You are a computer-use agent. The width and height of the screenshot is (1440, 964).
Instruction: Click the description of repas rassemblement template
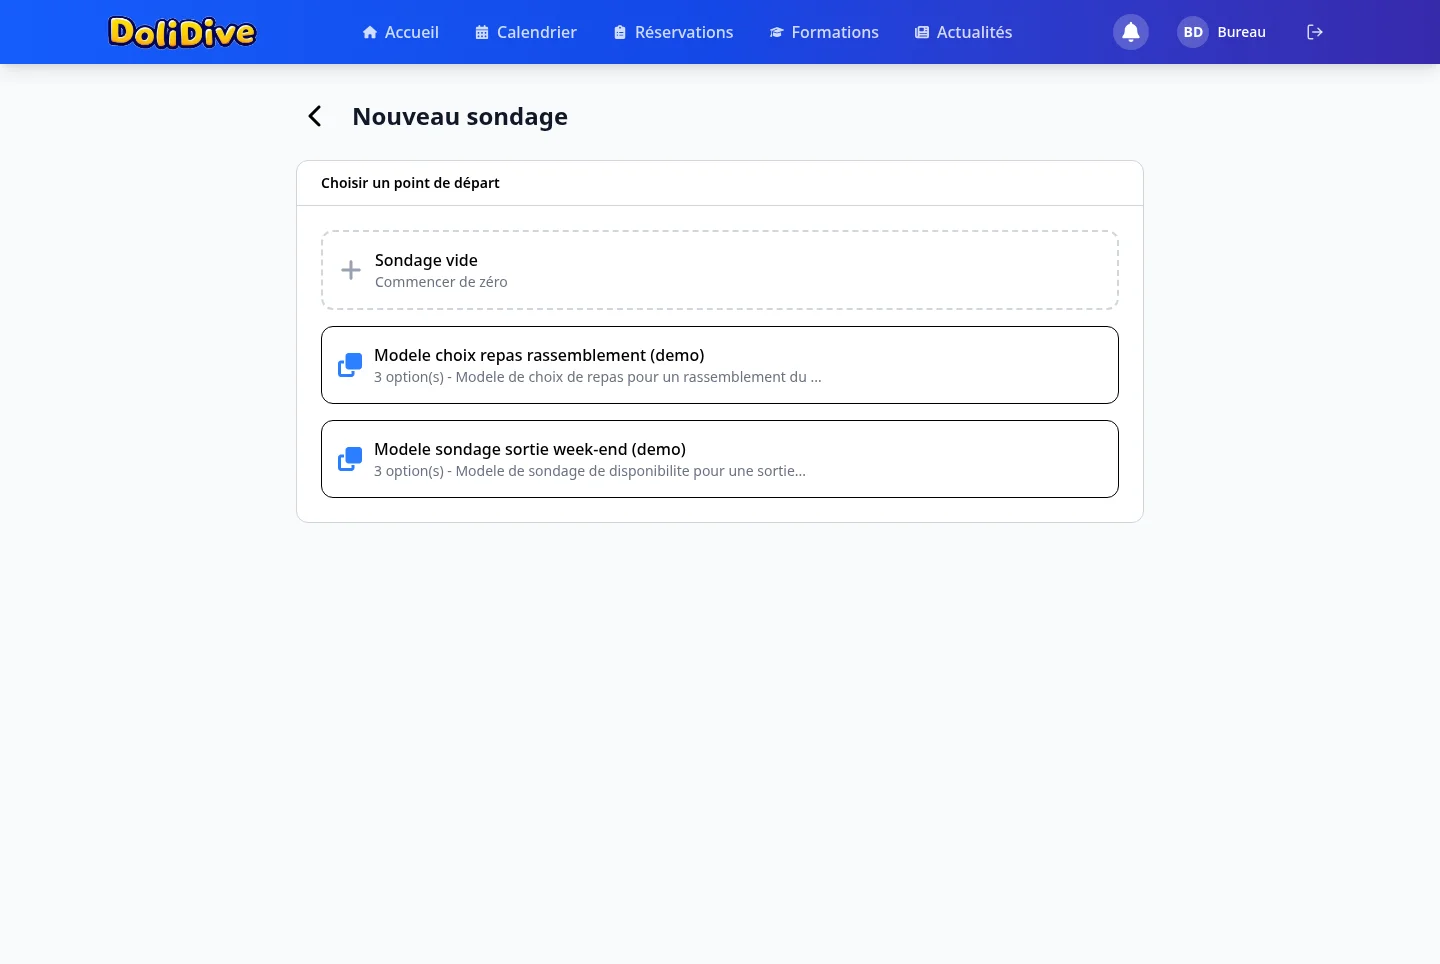pyautogui.click(x=598, y=377)
